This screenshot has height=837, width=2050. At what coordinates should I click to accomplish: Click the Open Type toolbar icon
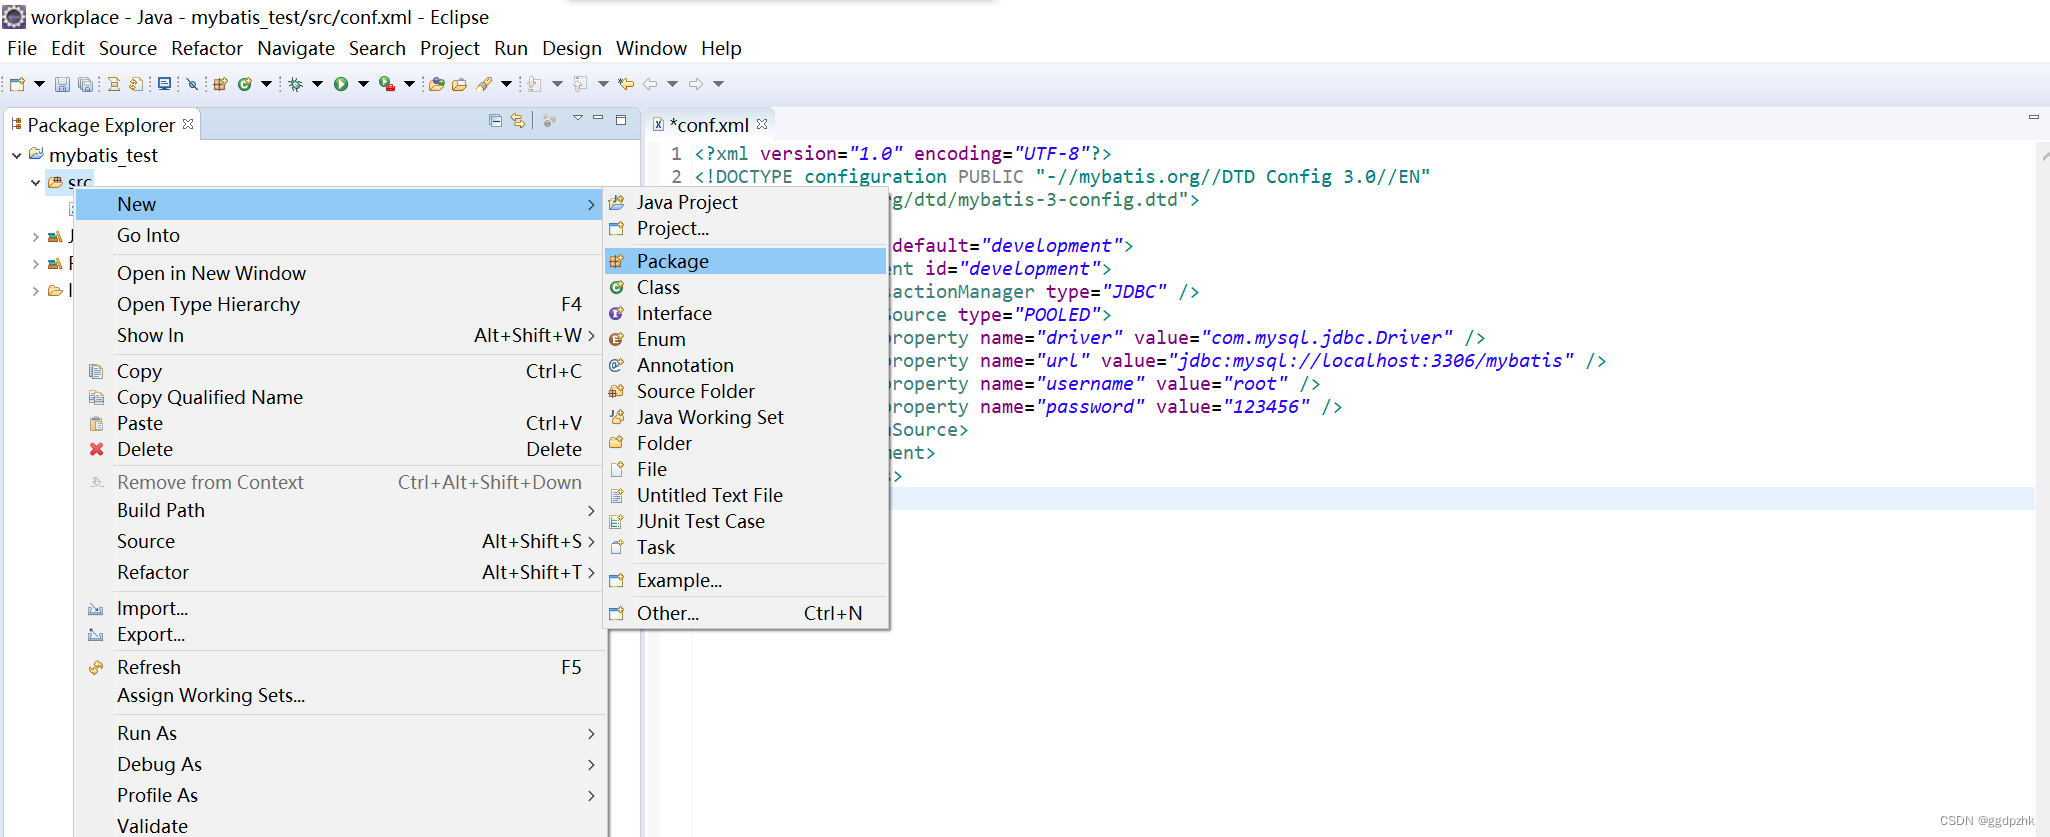point(437,84)
